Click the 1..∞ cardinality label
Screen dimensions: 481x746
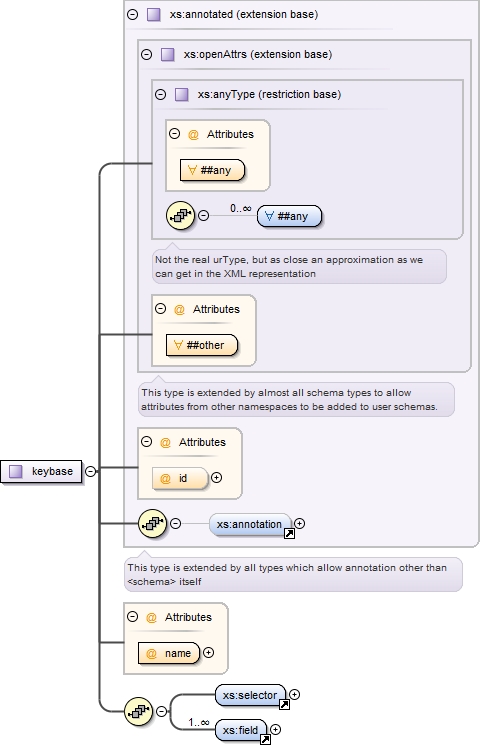point(199,722)
